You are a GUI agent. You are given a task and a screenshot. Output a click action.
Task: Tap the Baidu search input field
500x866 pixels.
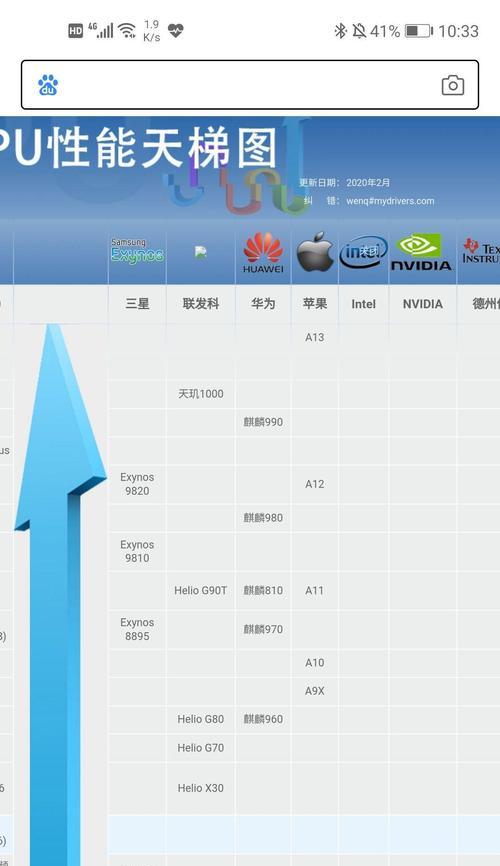(250, 85)
